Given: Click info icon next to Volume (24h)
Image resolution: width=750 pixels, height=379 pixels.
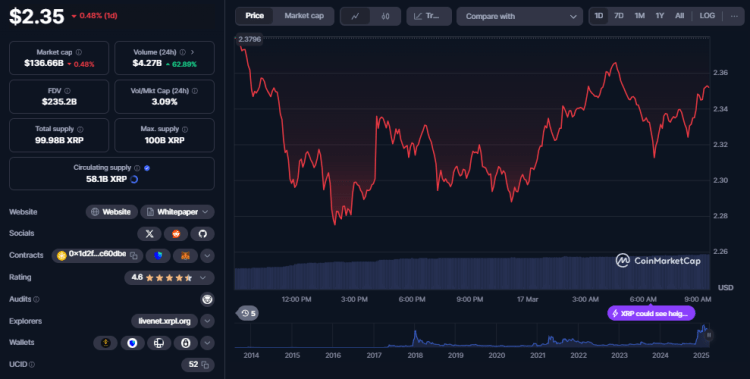Looking at the screenshot, I should tap(182, 52).
